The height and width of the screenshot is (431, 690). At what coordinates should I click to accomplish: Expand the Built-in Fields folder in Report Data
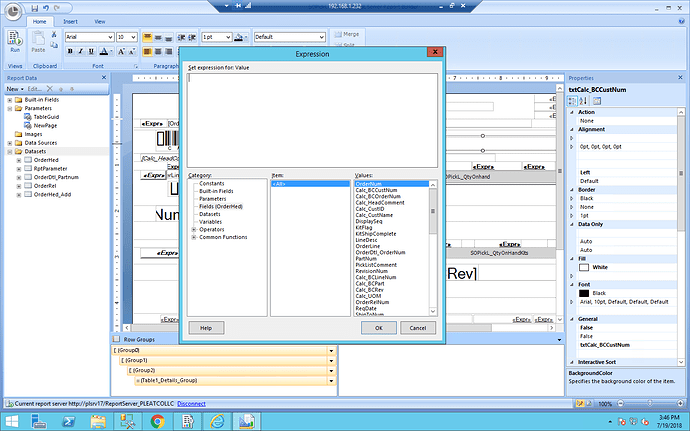10,100
